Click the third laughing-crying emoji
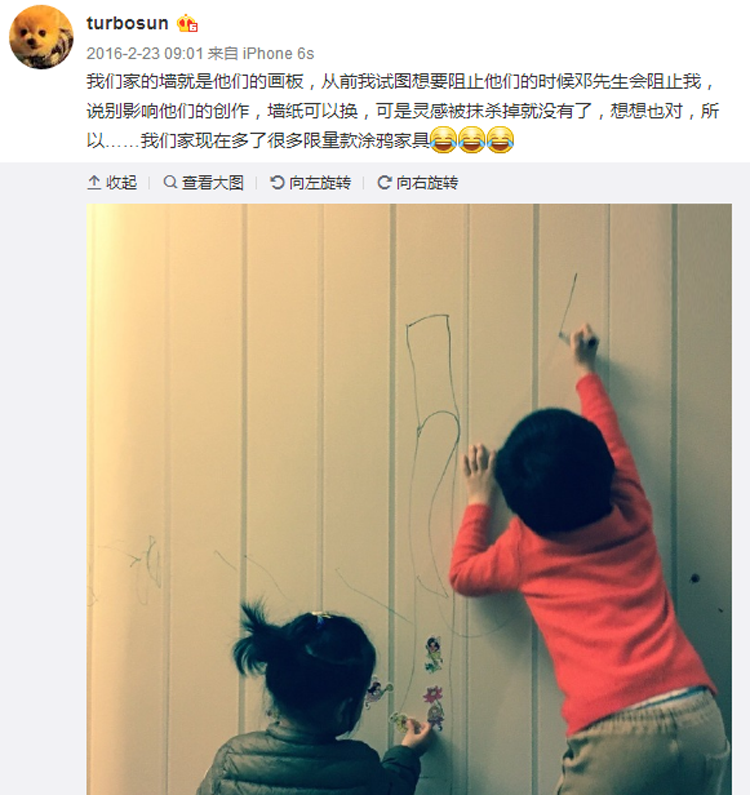The height and width of the screenshot is (795, 750). click(x=500, y=140)
